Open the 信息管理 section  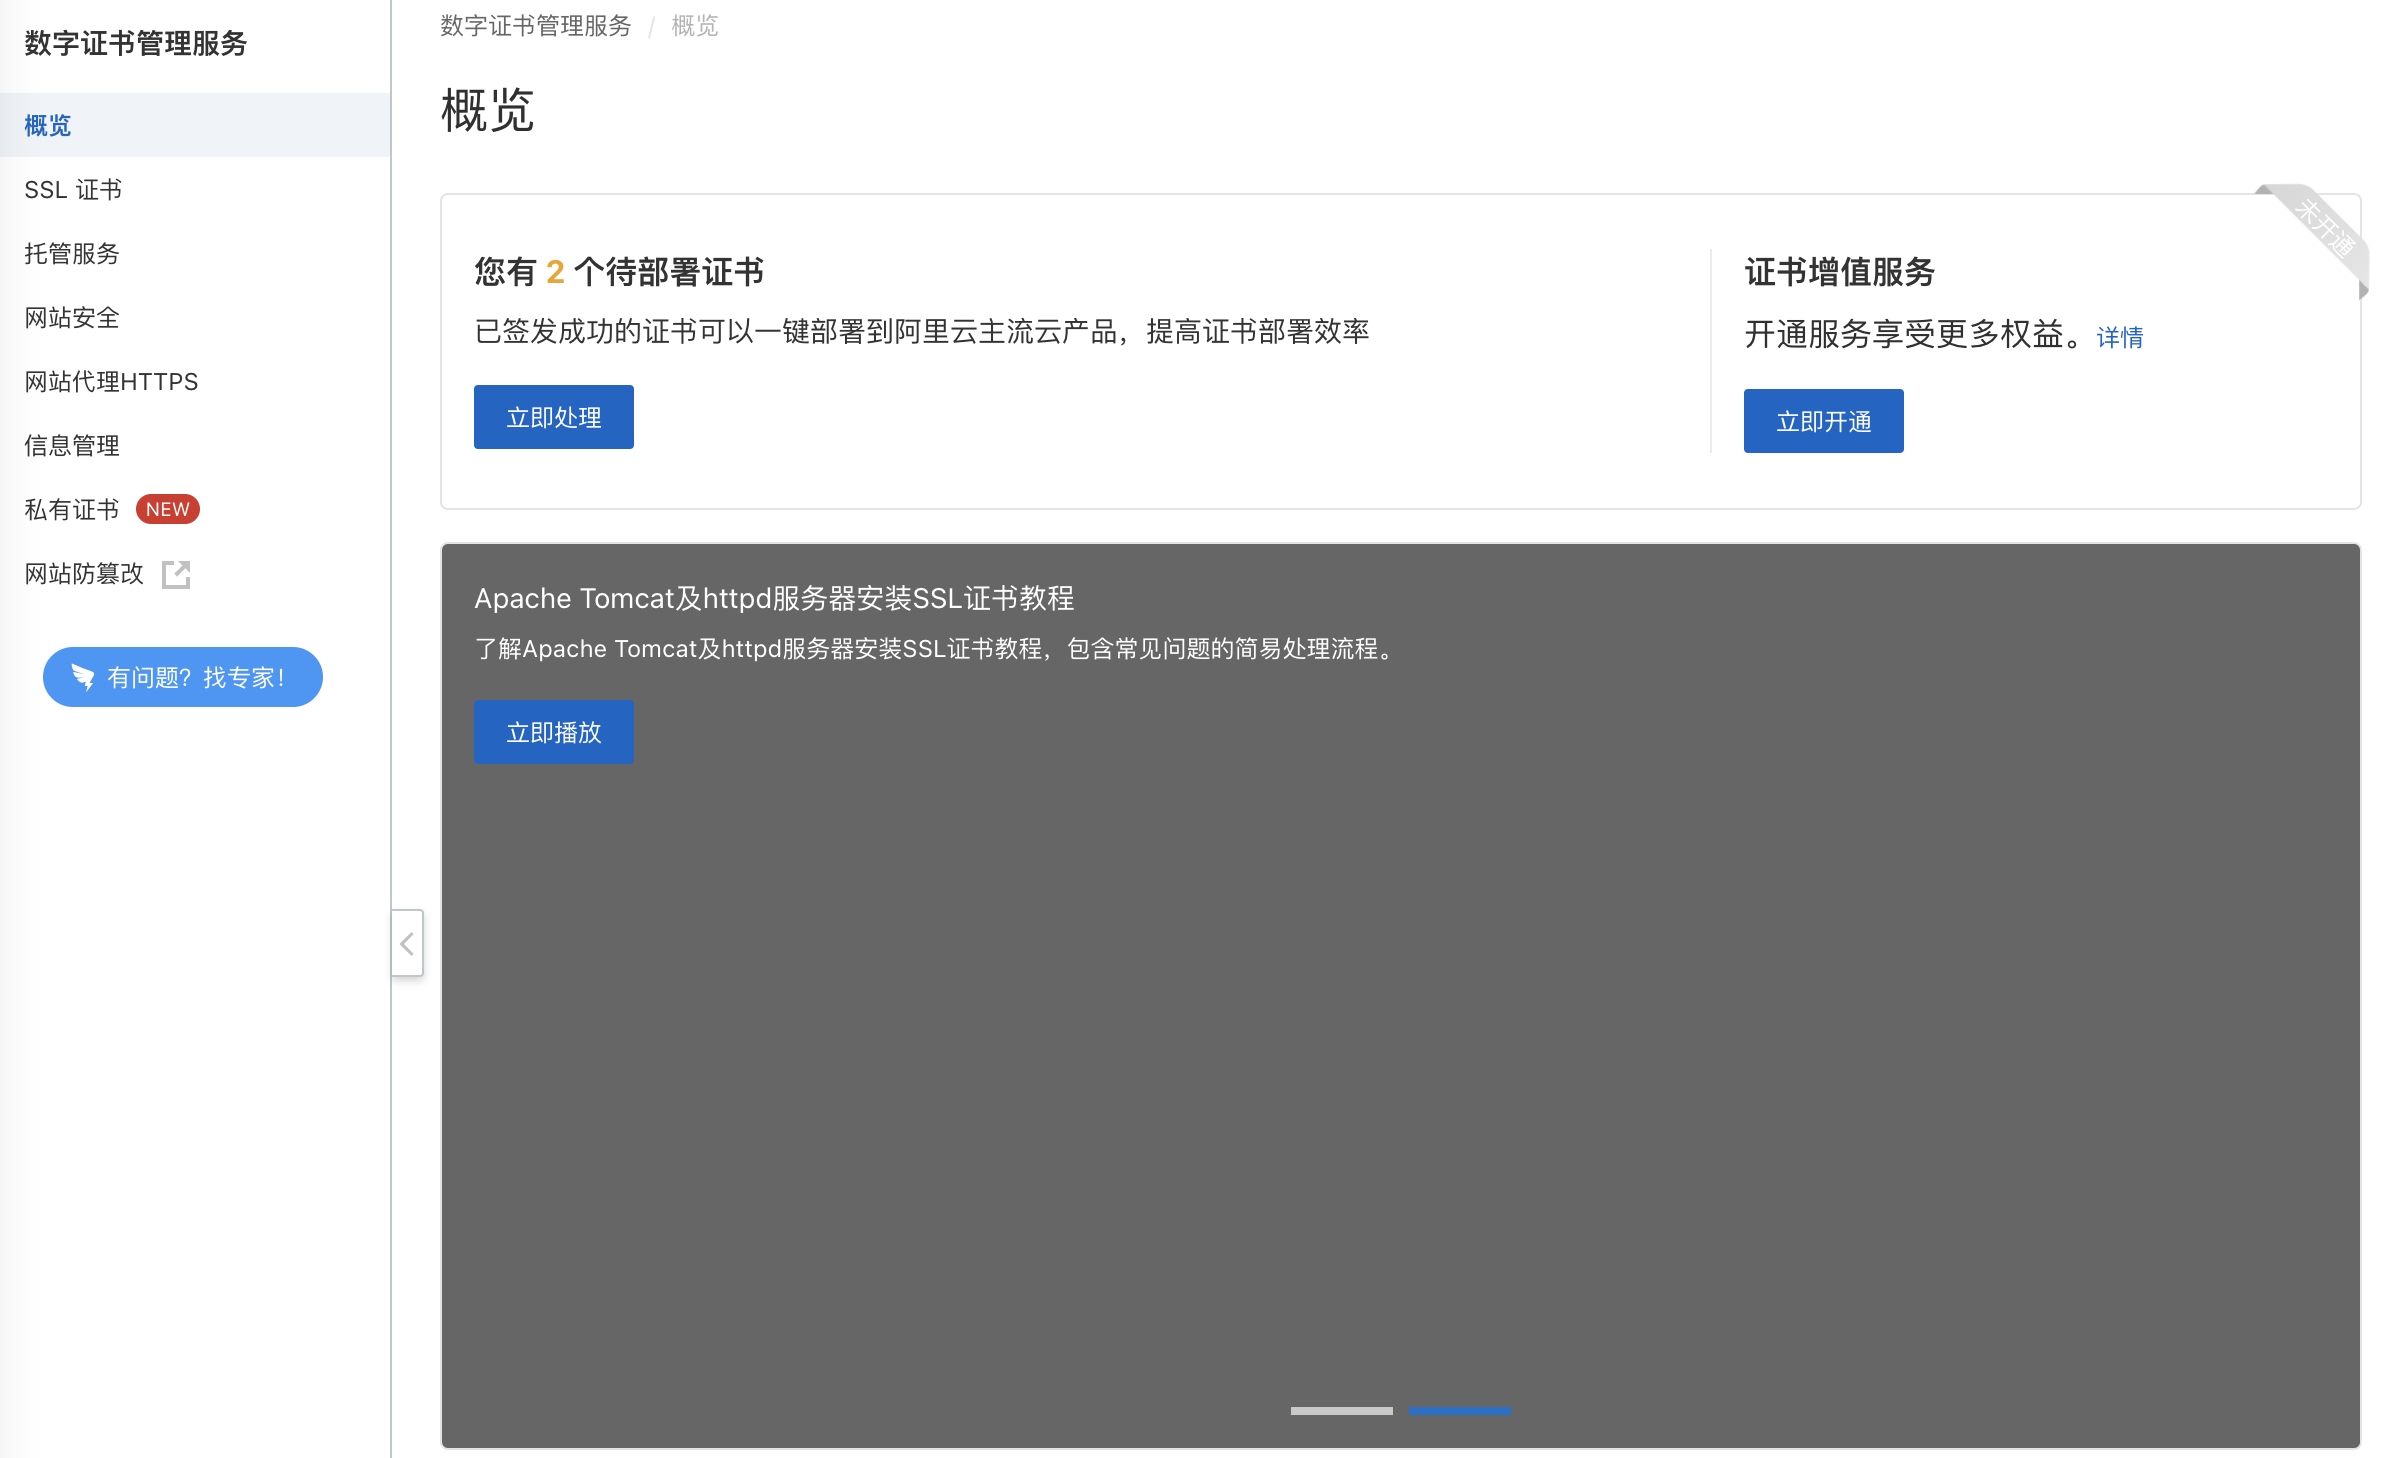[70, 445]
